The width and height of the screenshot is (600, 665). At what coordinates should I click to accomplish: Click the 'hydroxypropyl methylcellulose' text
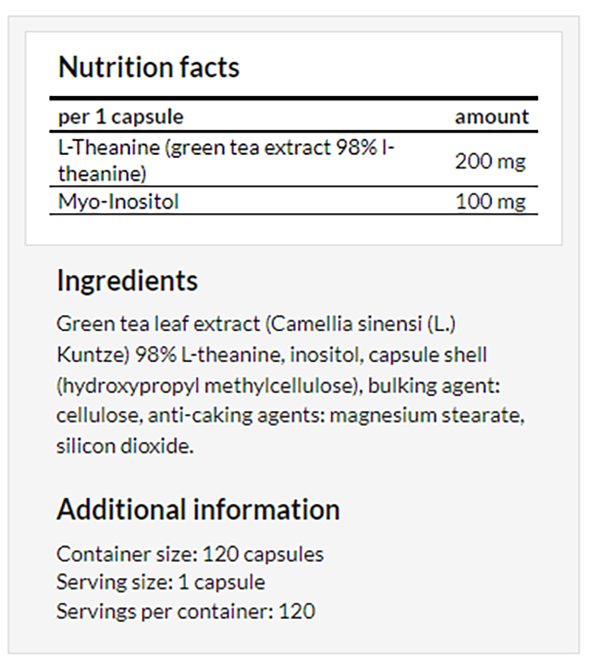(x=207, y=386)
